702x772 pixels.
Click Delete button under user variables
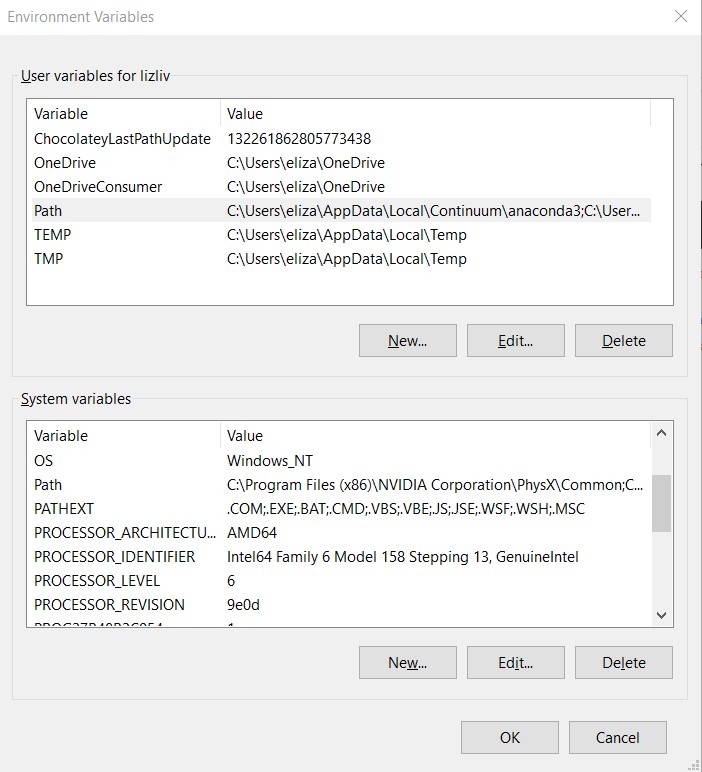(x=623, y=341)
